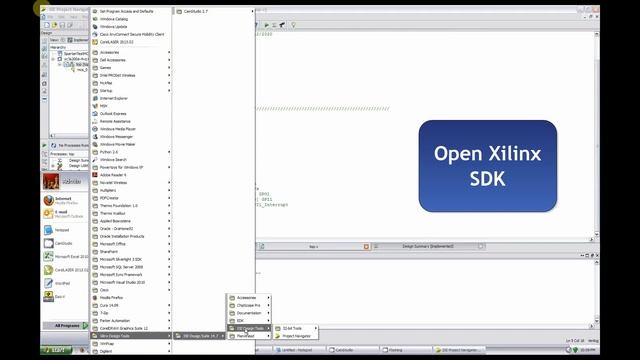The width and height of the screenshot is (640, 360).
Task: Open the Novatel Wireless folder
Action: (x=131, y=182)
